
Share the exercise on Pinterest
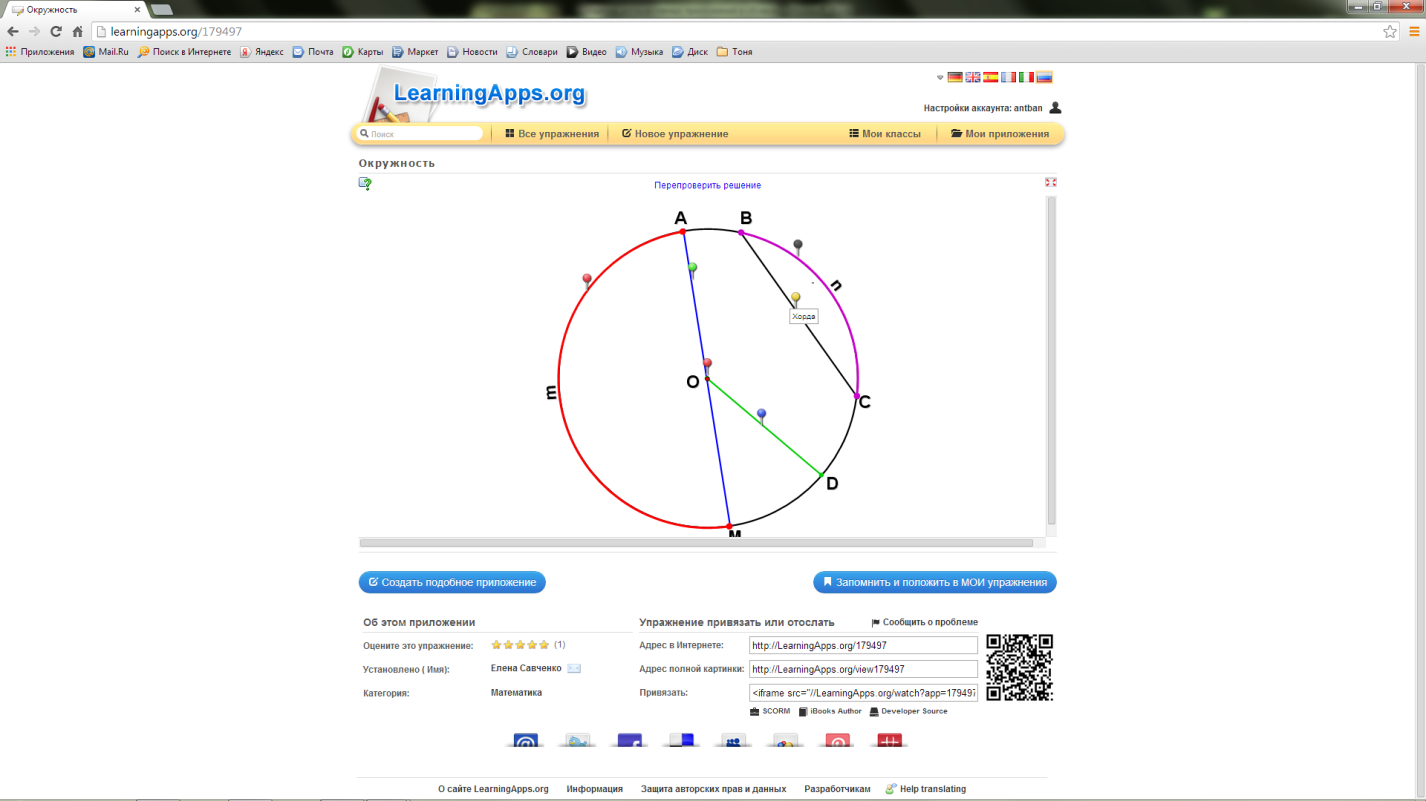pos(837,740)
